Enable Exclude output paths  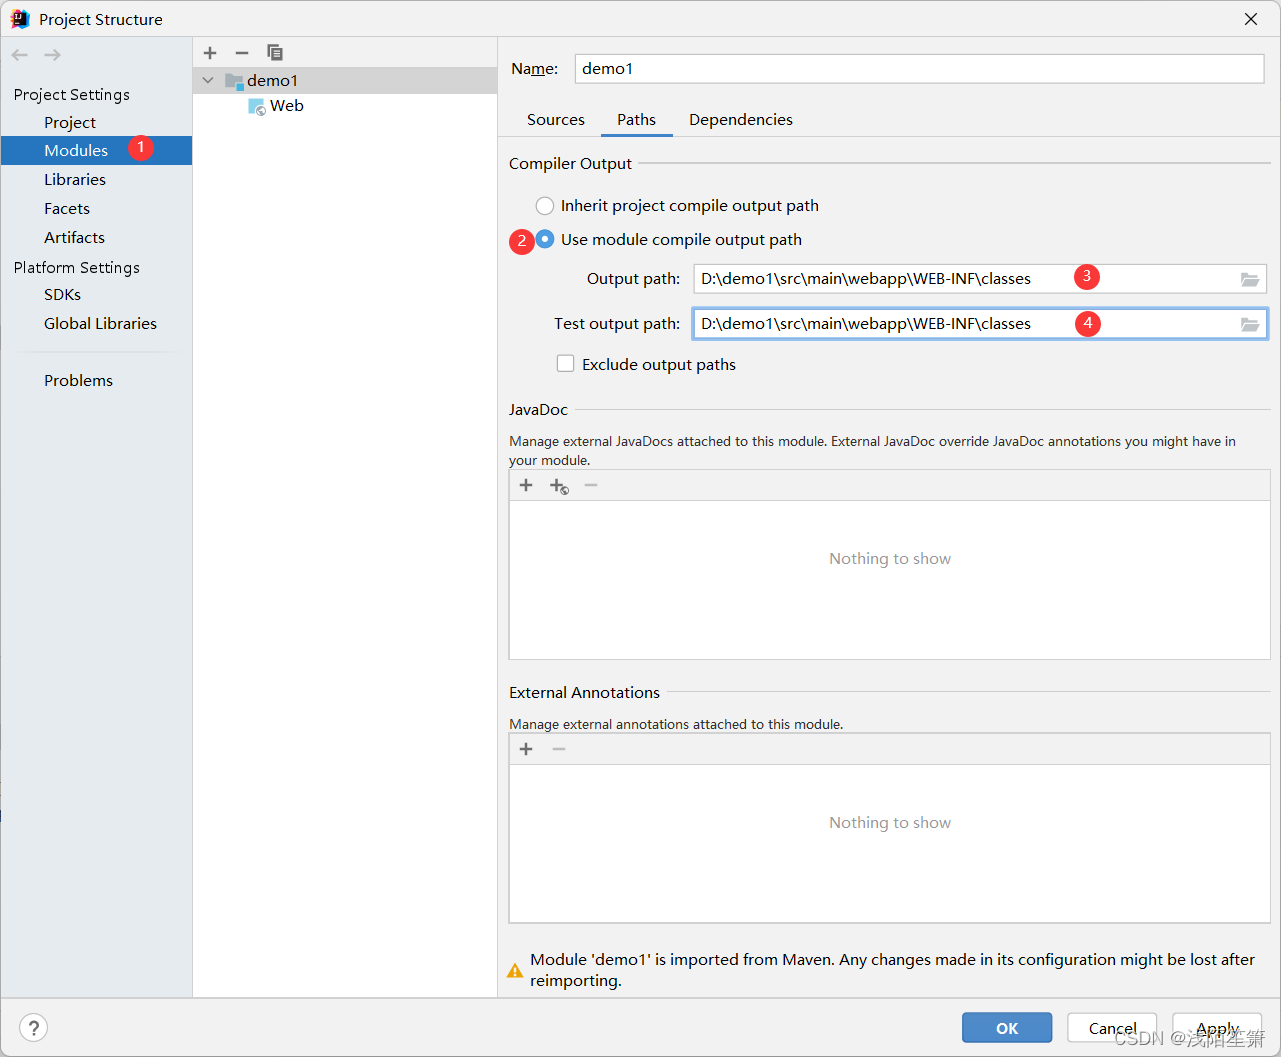click(x=565, y=363)
